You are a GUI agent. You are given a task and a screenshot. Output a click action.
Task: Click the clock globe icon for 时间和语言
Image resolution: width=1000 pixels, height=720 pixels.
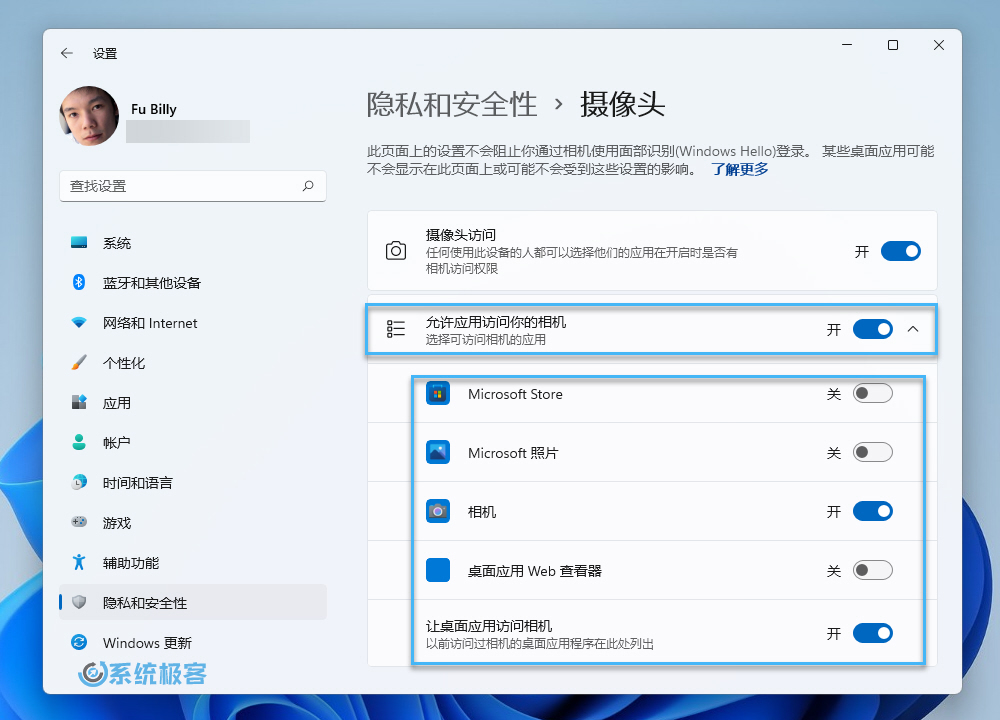point(79,483)
